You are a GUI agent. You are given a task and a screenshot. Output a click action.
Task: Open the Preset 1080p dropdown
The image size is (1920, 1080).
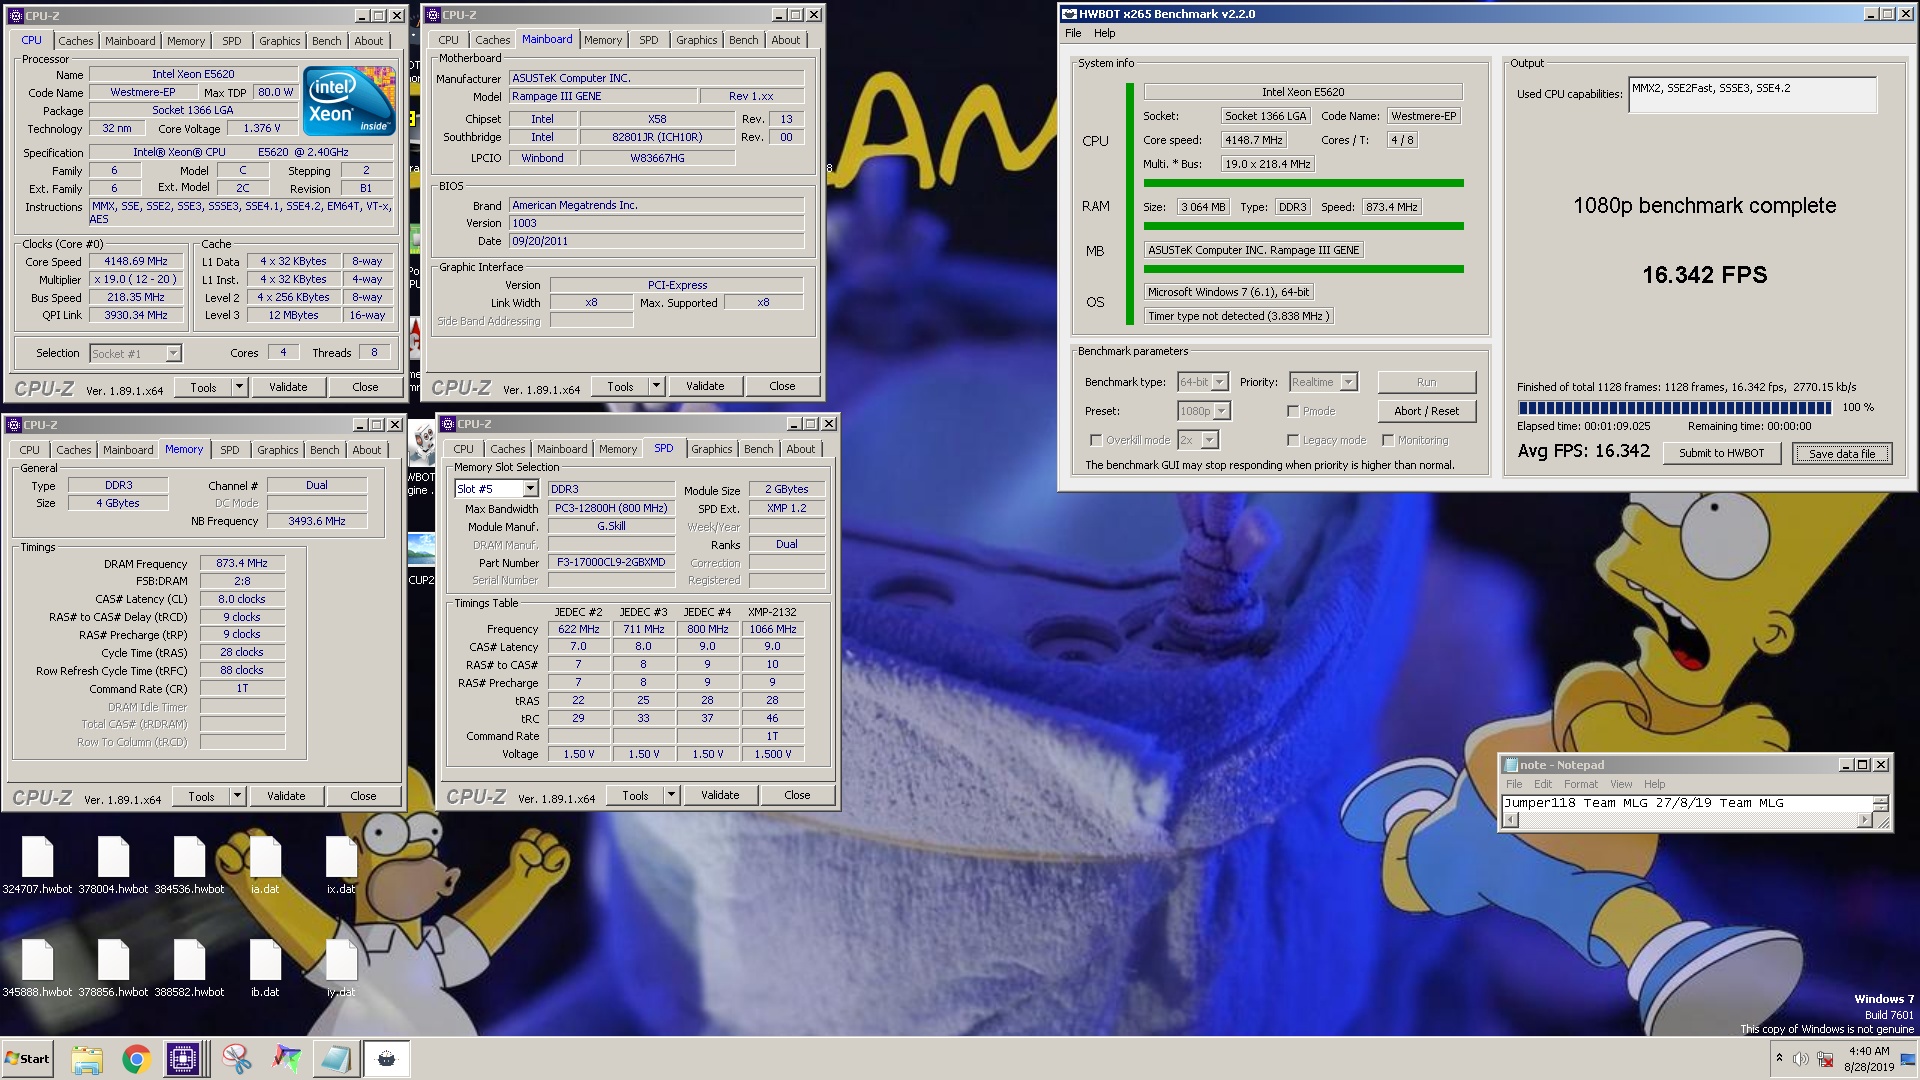[1204, 411]
